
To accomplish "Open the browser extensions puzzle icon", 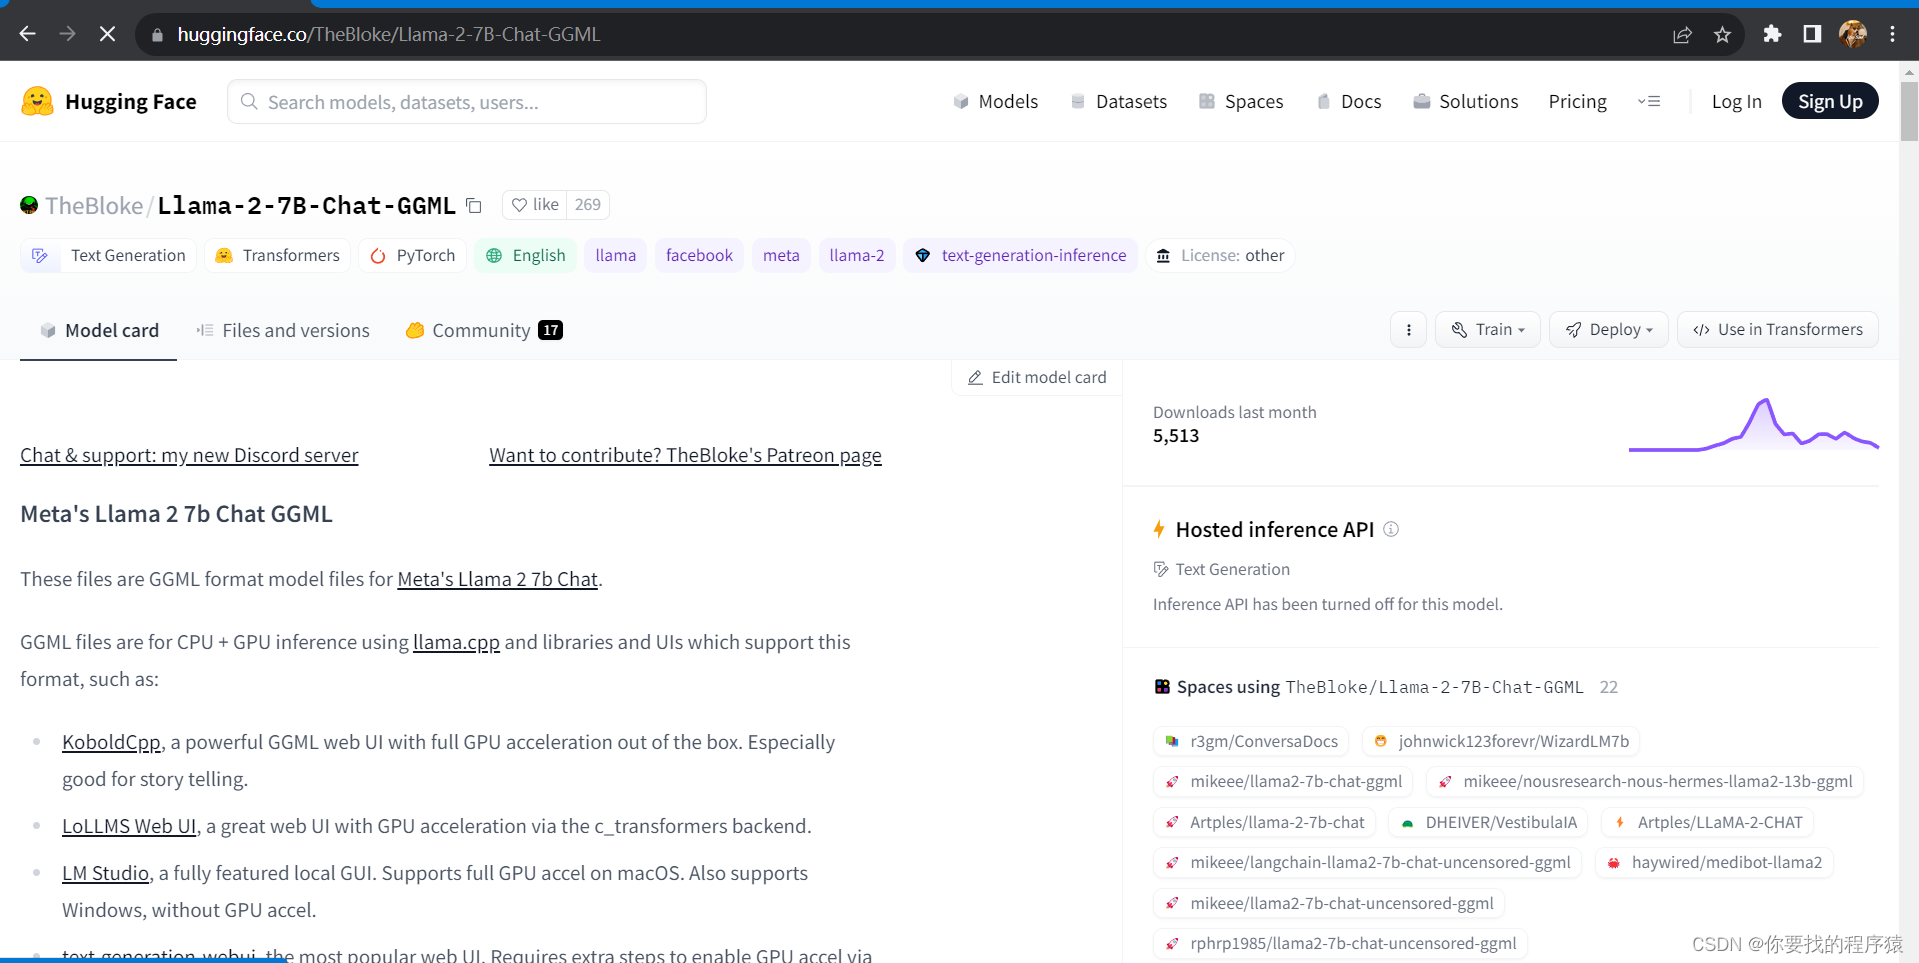I will tap(1772, 34).
